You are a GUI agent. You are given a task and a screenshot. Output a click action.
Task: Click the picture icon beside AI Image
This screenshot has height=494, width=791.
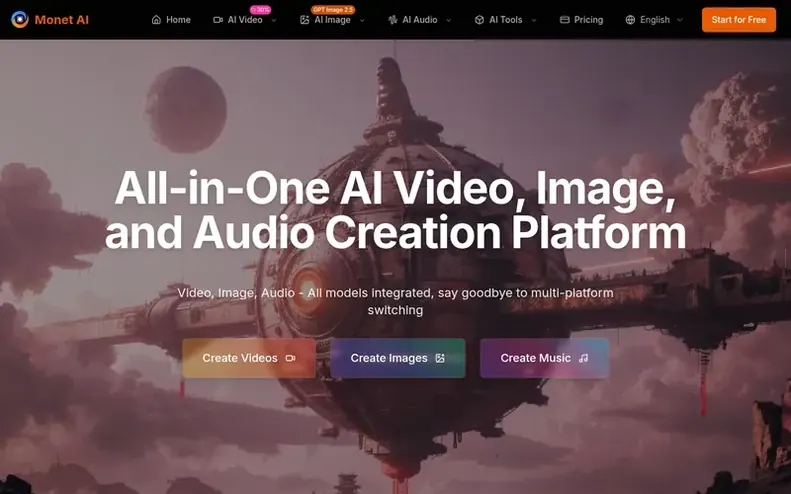(304, 20)
